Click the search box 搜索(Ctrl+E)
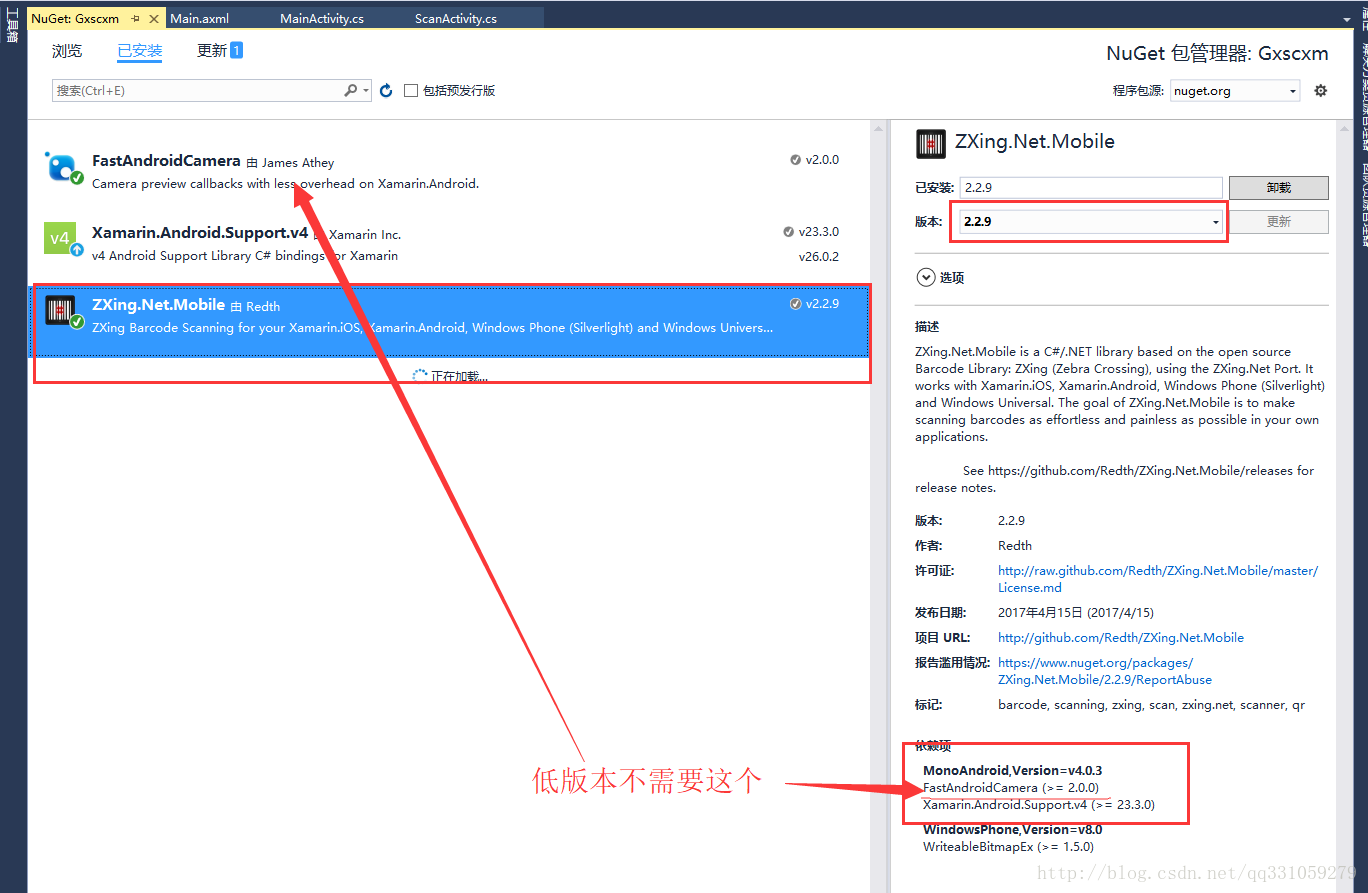The height and width of the screenshot is (893, 1368). click(x=197, y=91)
